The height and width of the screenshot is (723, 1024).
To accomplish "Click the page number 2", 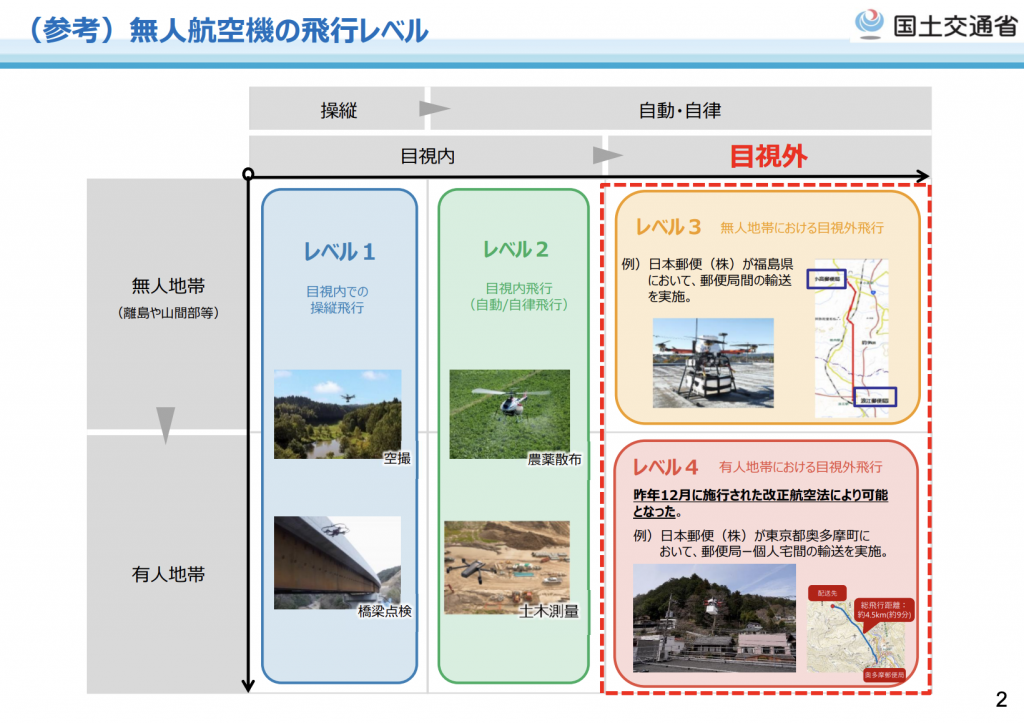I will pos(1001,699).
